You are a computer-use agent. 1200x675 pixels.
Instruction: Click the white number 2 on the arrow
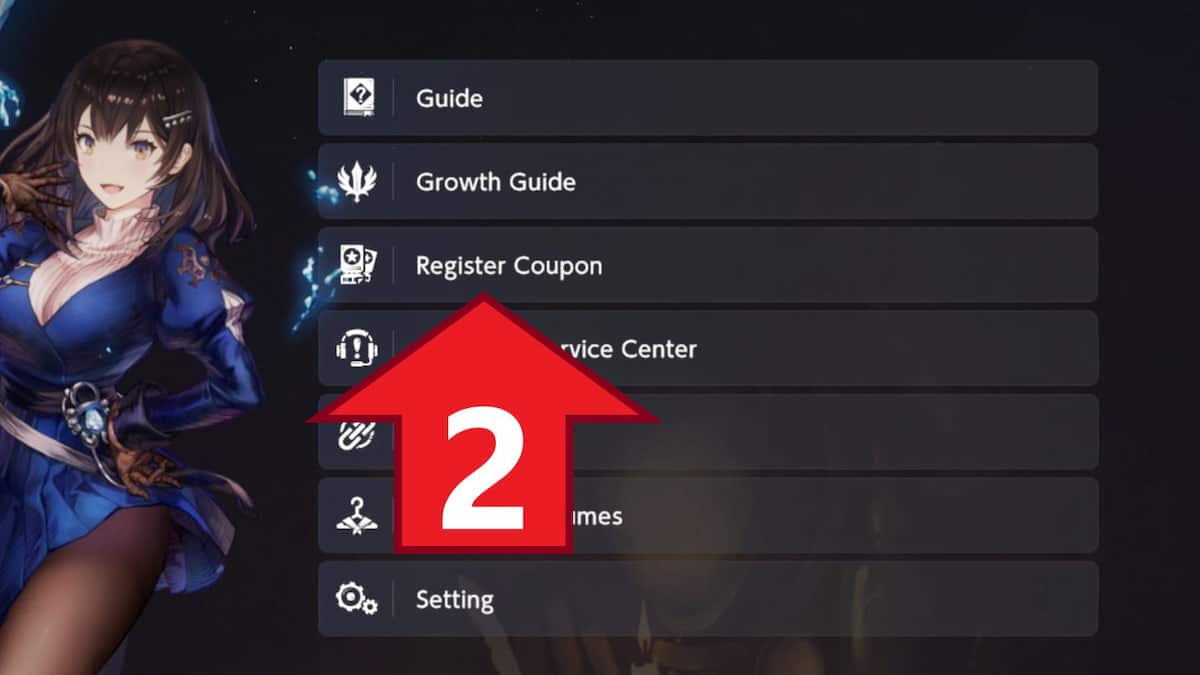[x=485, y=469]
